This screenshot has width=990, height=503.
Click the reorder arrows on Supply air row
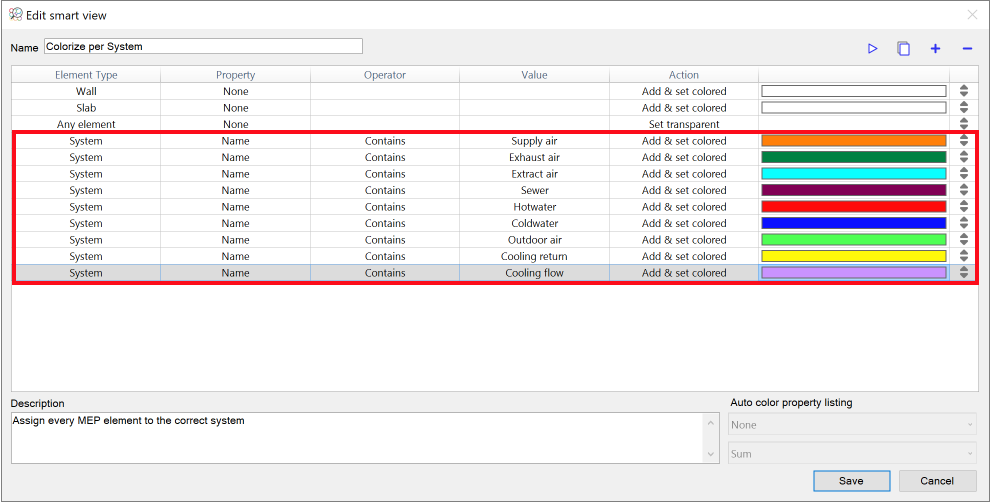point(963,140)
